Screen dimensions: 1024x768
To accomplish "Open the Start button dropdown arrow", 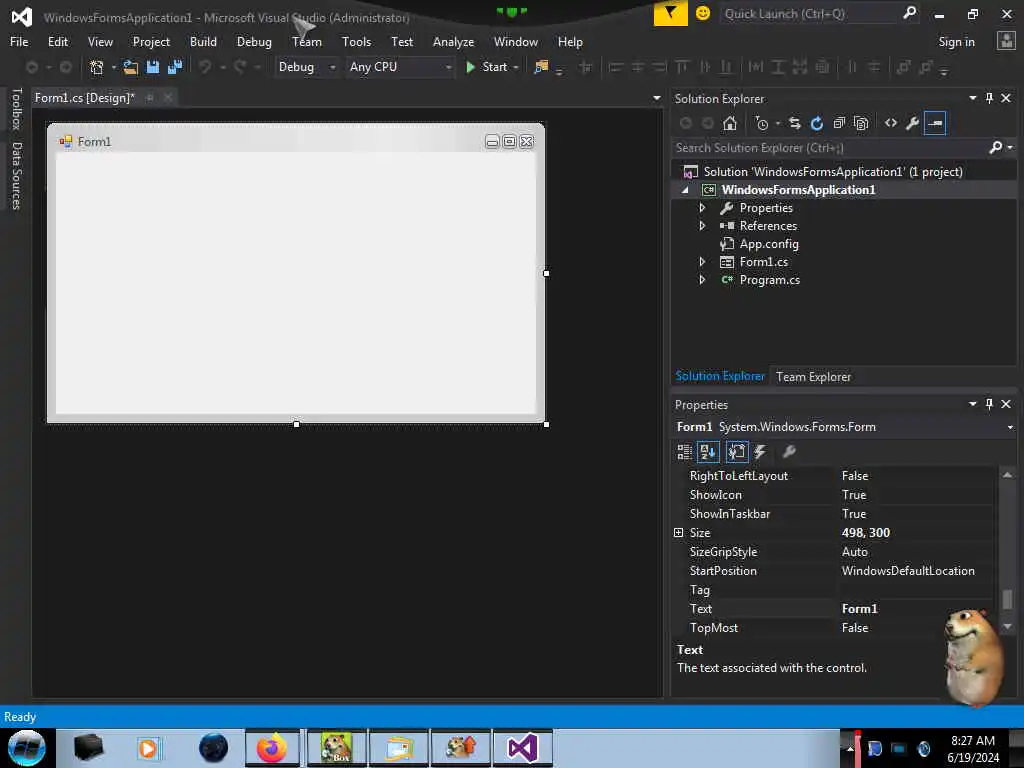I will pos(516,67).
